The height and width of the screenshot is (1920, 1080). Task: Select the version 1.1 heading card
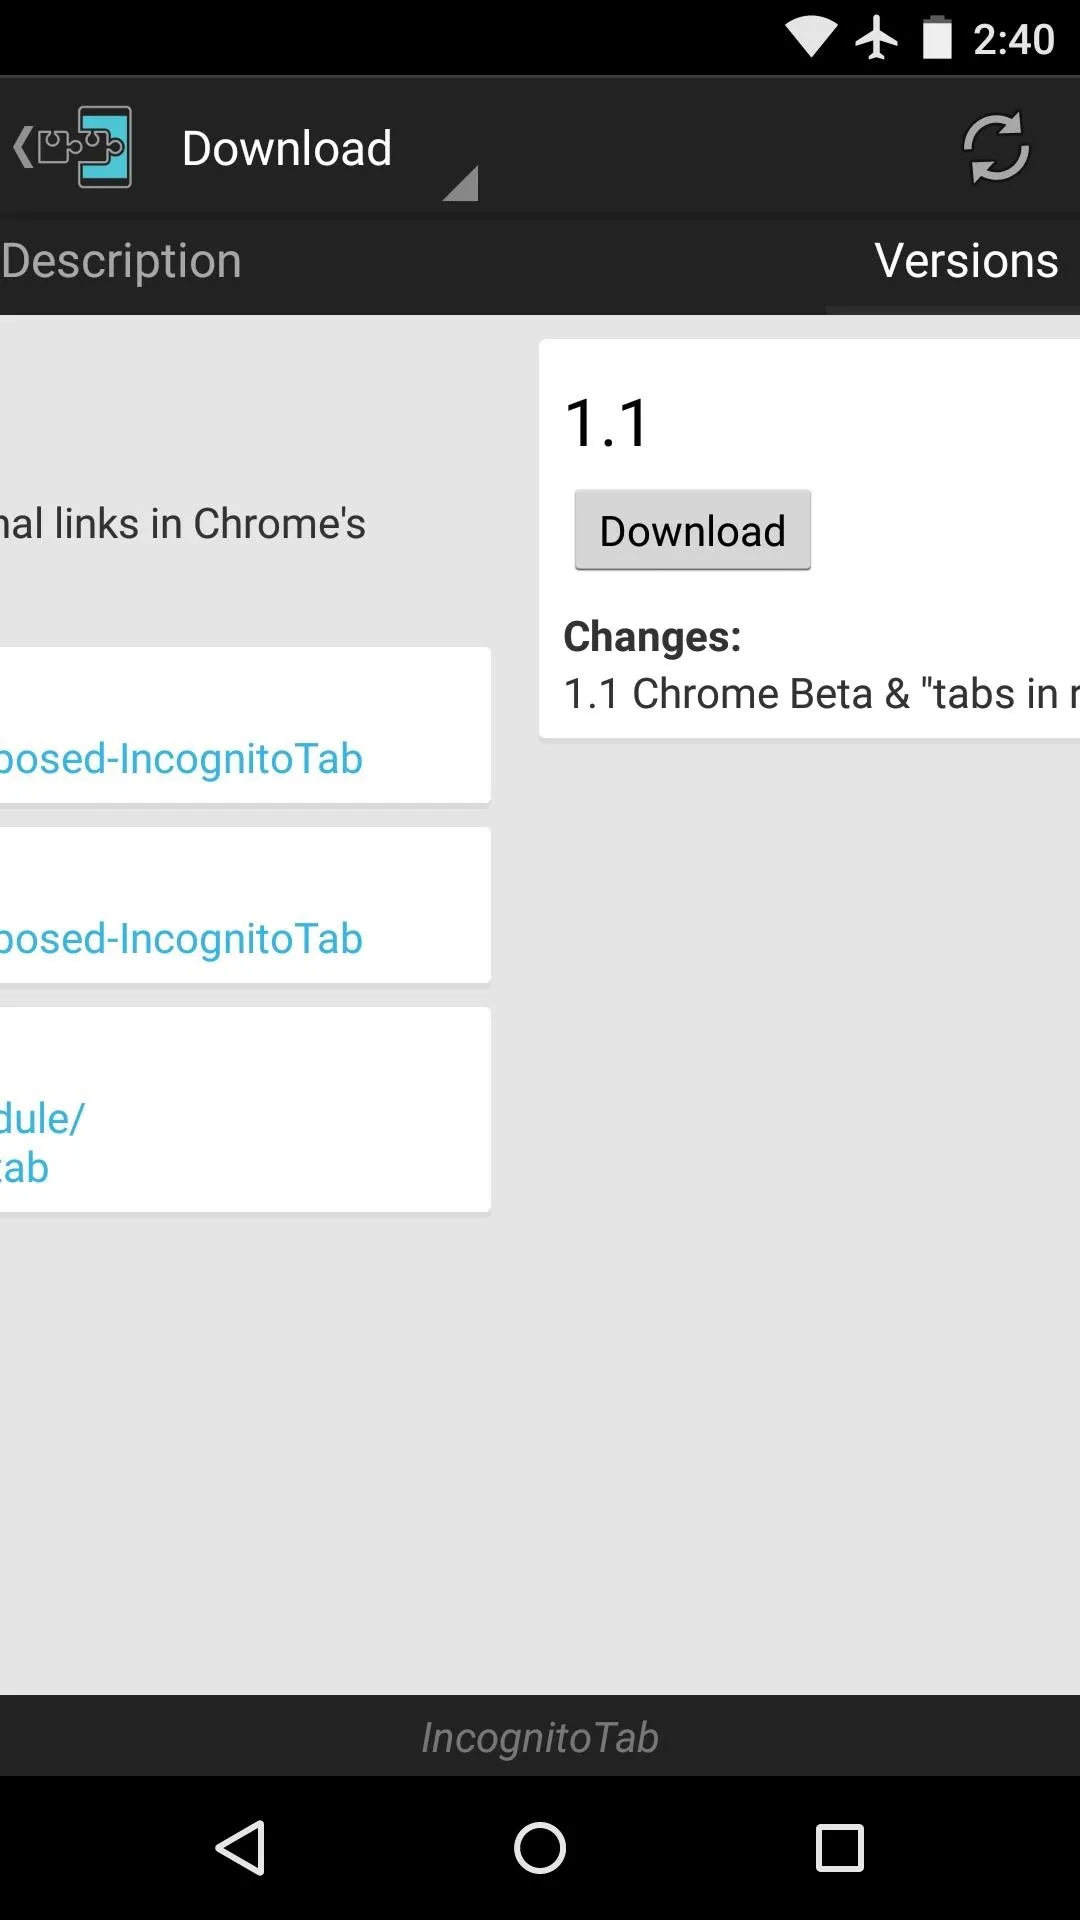tap(608, 423)
